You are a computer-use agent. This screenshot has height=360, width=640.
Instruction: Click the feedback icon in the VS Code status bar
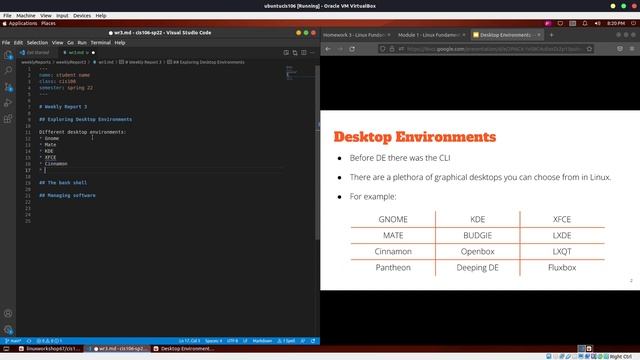[303, 341]
